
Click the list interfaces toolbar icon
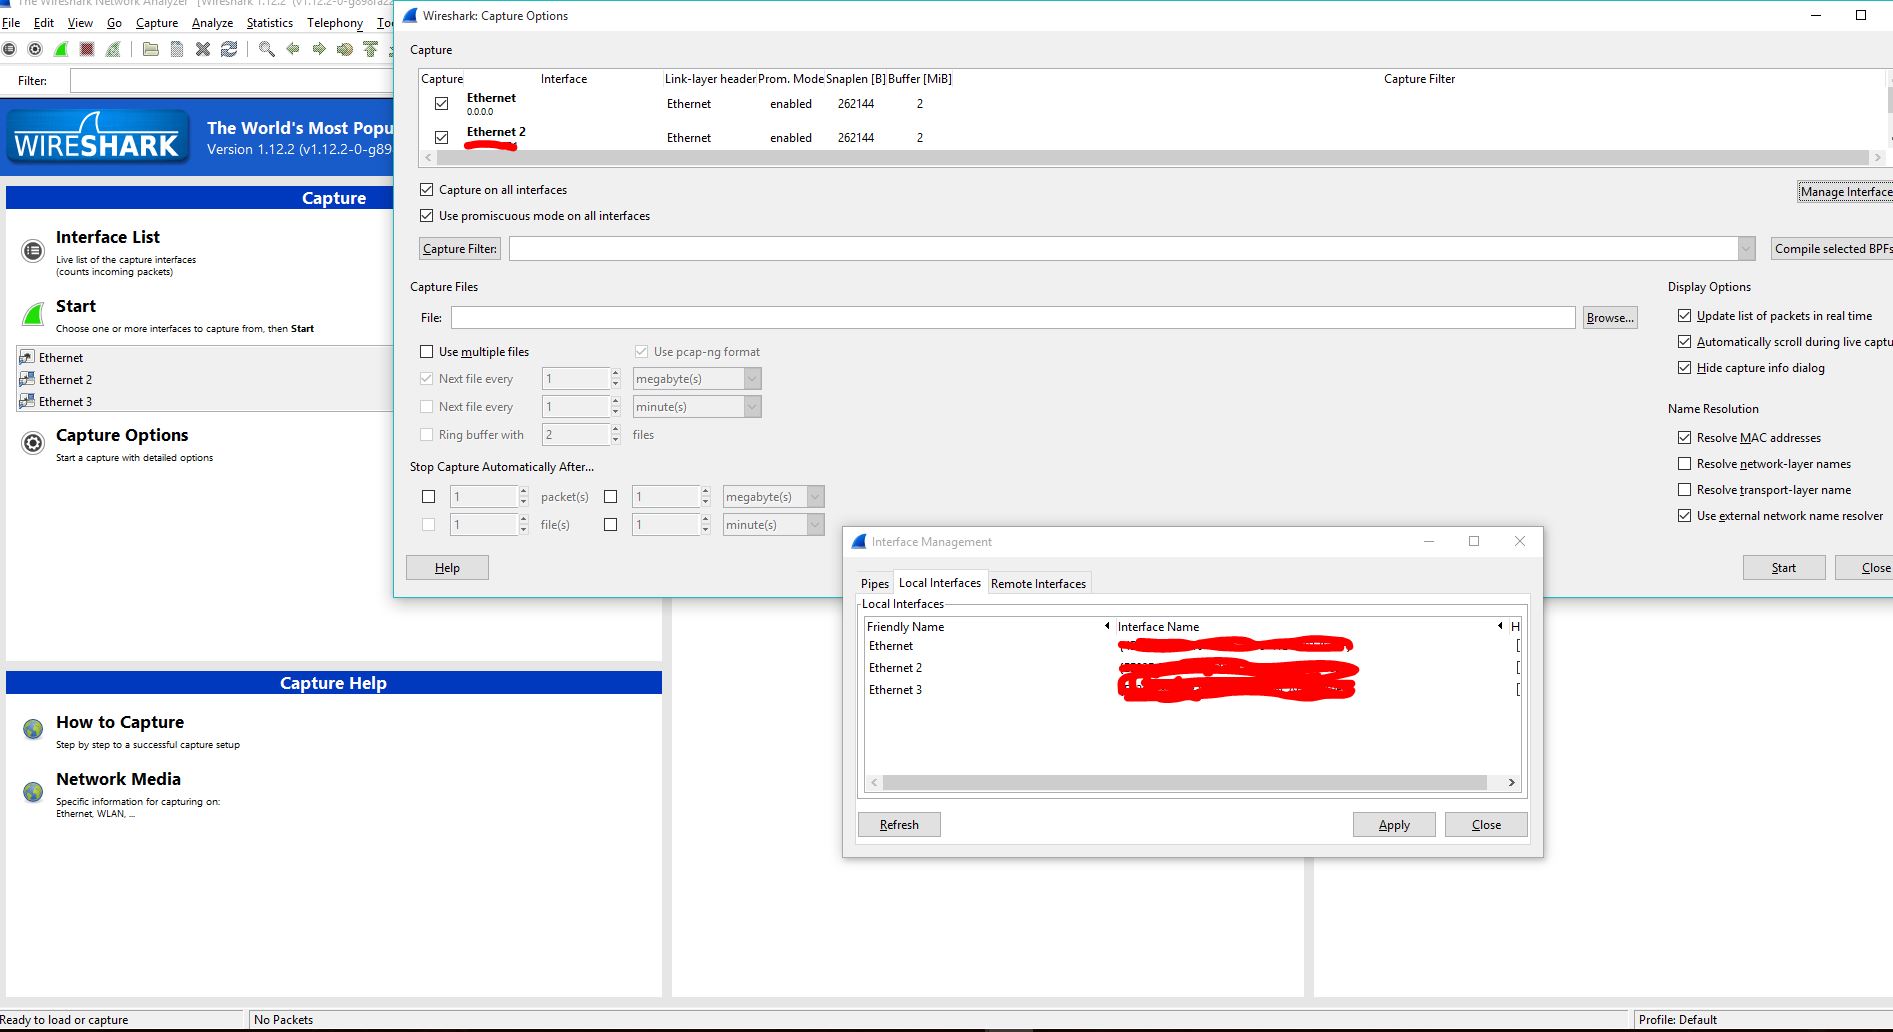point(9,49)
